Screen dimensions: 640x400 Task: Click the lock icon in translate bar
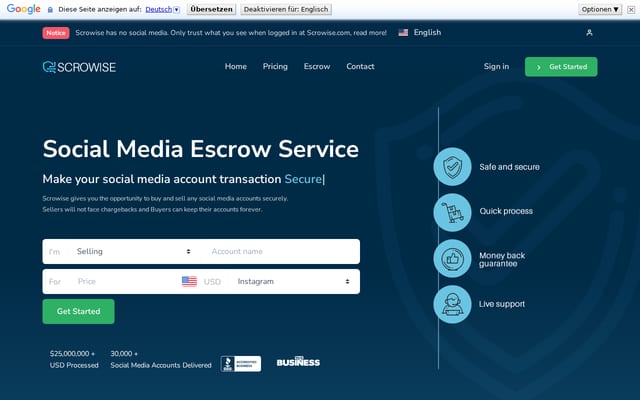(50, 9)
